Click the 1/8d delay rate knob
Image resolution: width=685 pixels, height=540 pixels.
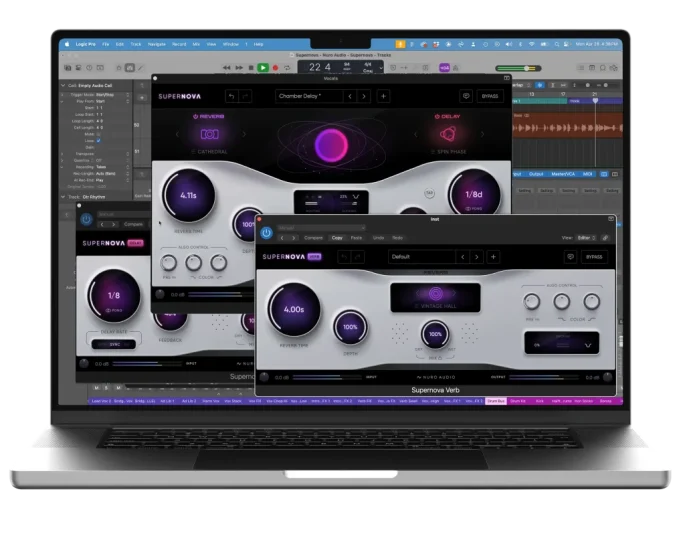point(474,194)
